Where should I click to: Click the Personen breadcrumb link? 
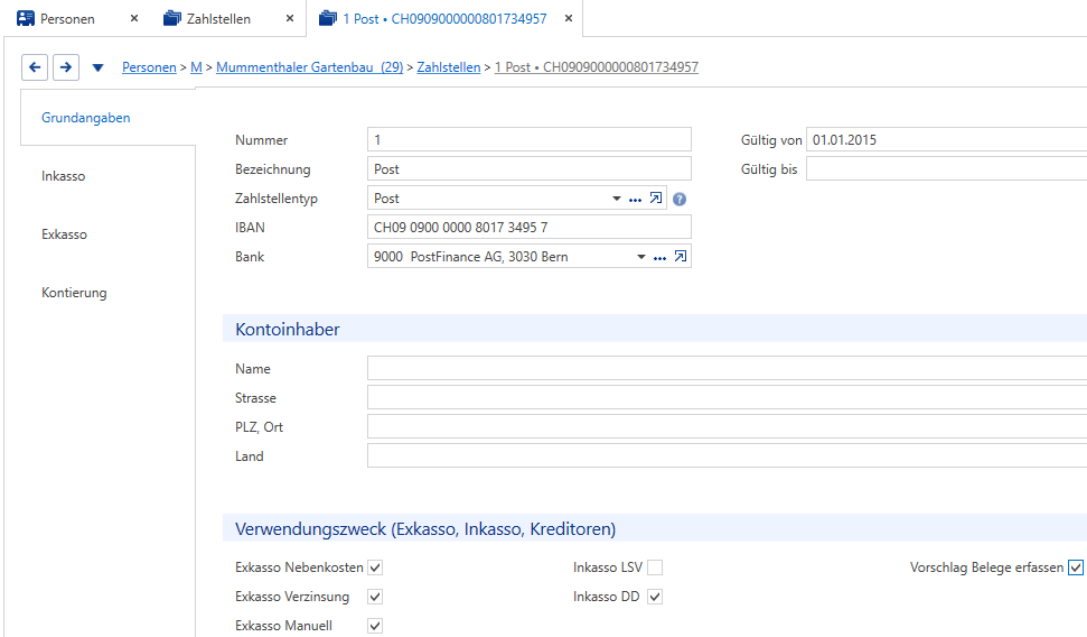click(x=149, y=67)
